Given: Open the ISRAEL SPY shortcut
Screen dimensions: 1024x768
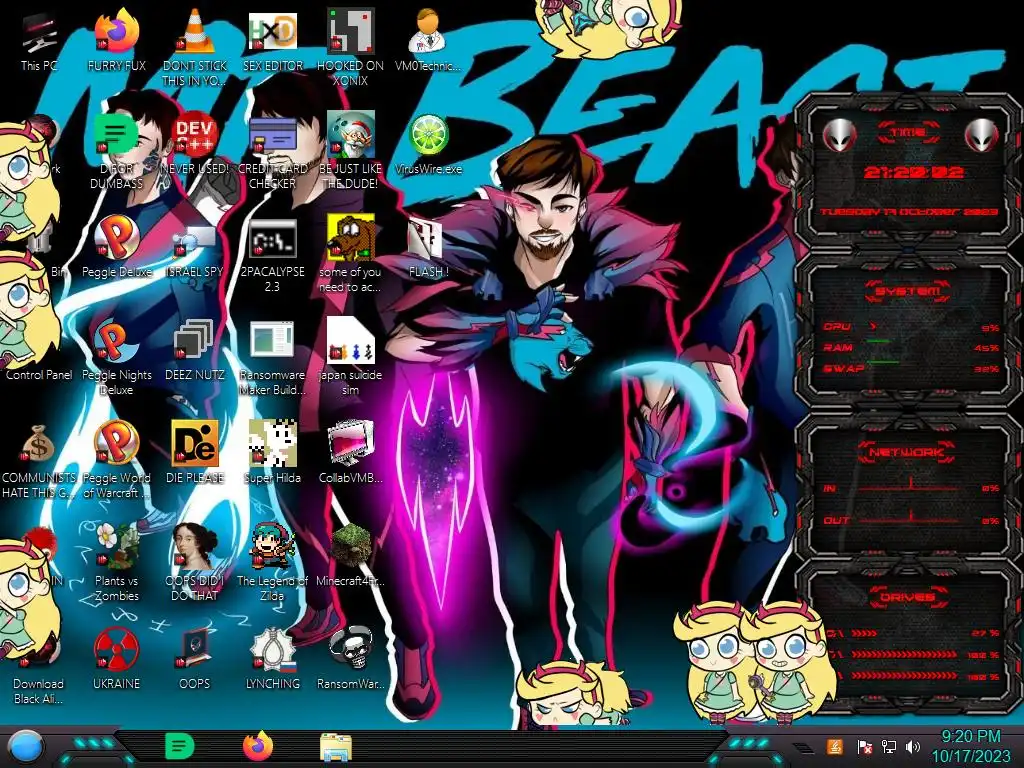Looking at the screenshot, I should 195,240.
